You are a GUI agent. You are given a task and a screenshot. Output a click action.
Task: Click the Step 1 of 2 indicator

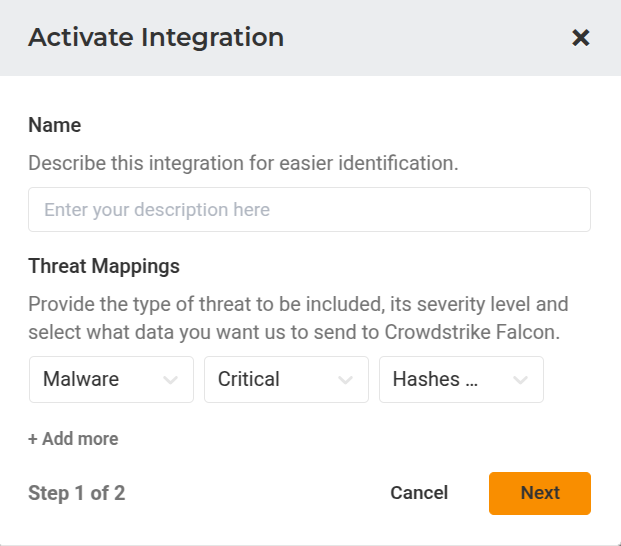coord(76,493)
